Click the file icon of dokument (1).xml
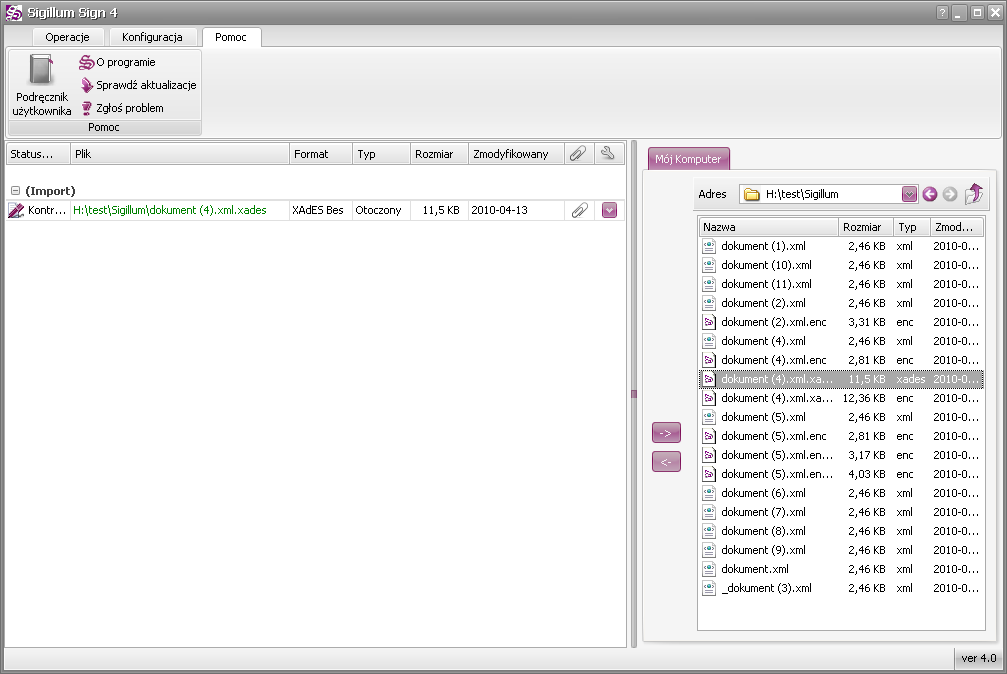 [709, 246]
